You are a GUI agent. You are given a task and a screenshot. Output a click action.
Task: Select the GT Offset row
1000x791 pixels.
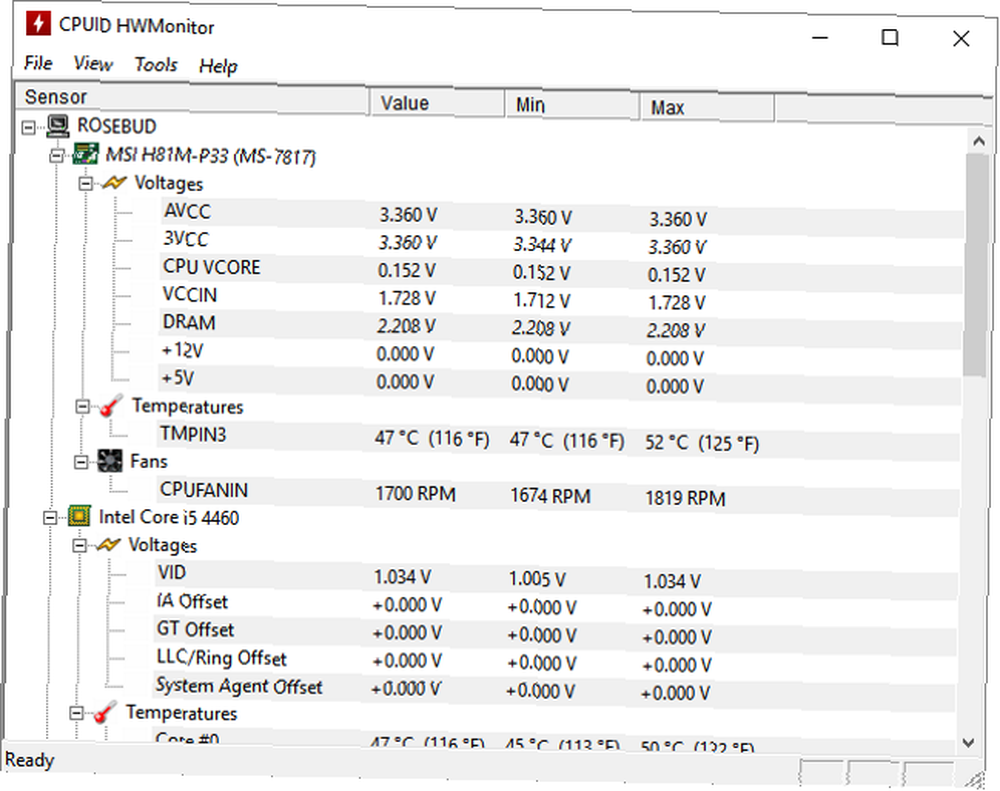click(x=555, y=633)
